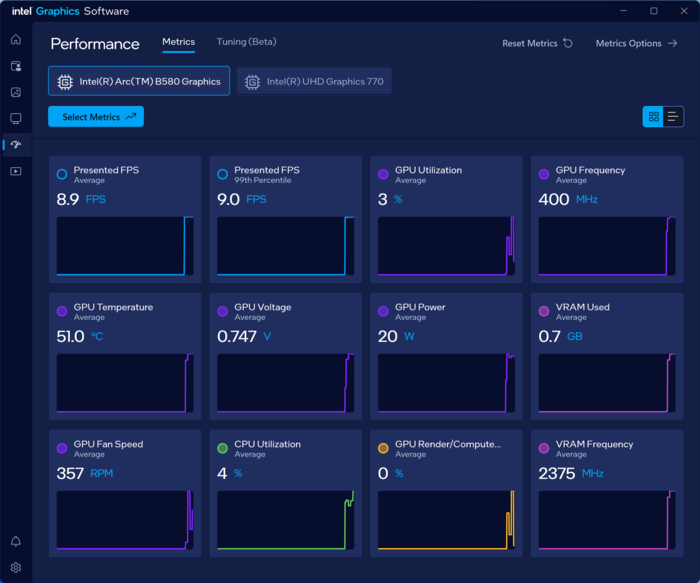Click the Performance page heading
This screenshot has height=583, width=700.
95,44
